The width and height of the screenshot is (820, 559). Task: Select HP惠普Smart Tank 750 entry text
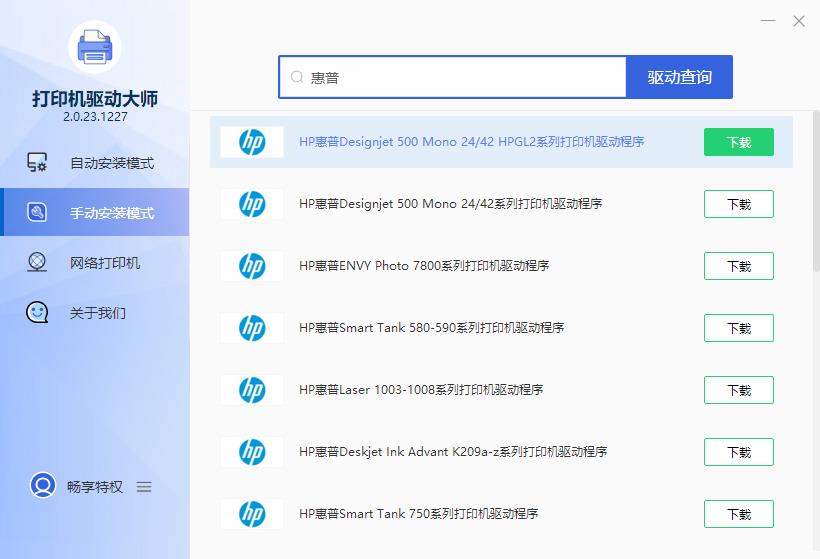coord(418,514)
